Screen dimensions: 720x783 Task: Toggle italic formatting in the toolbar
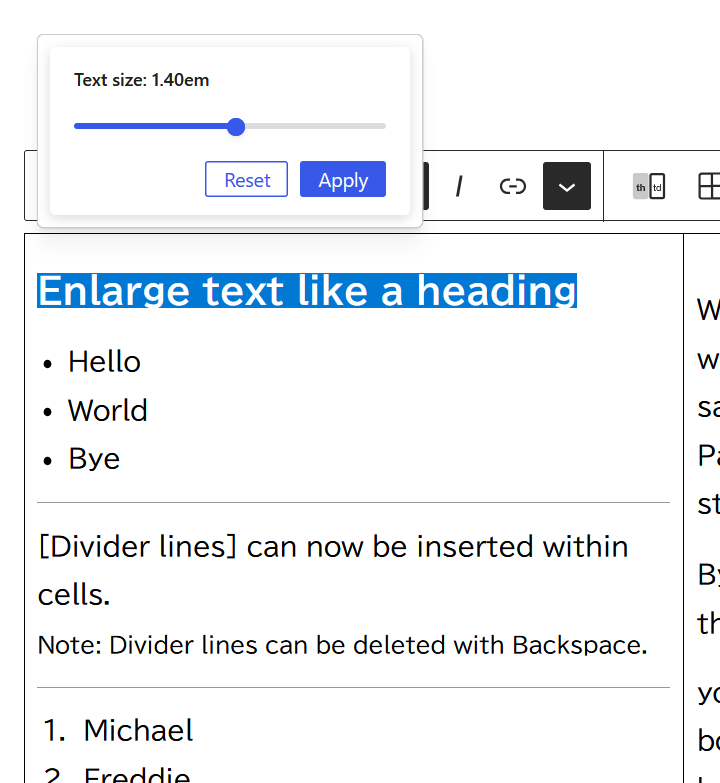coord(459,186)
